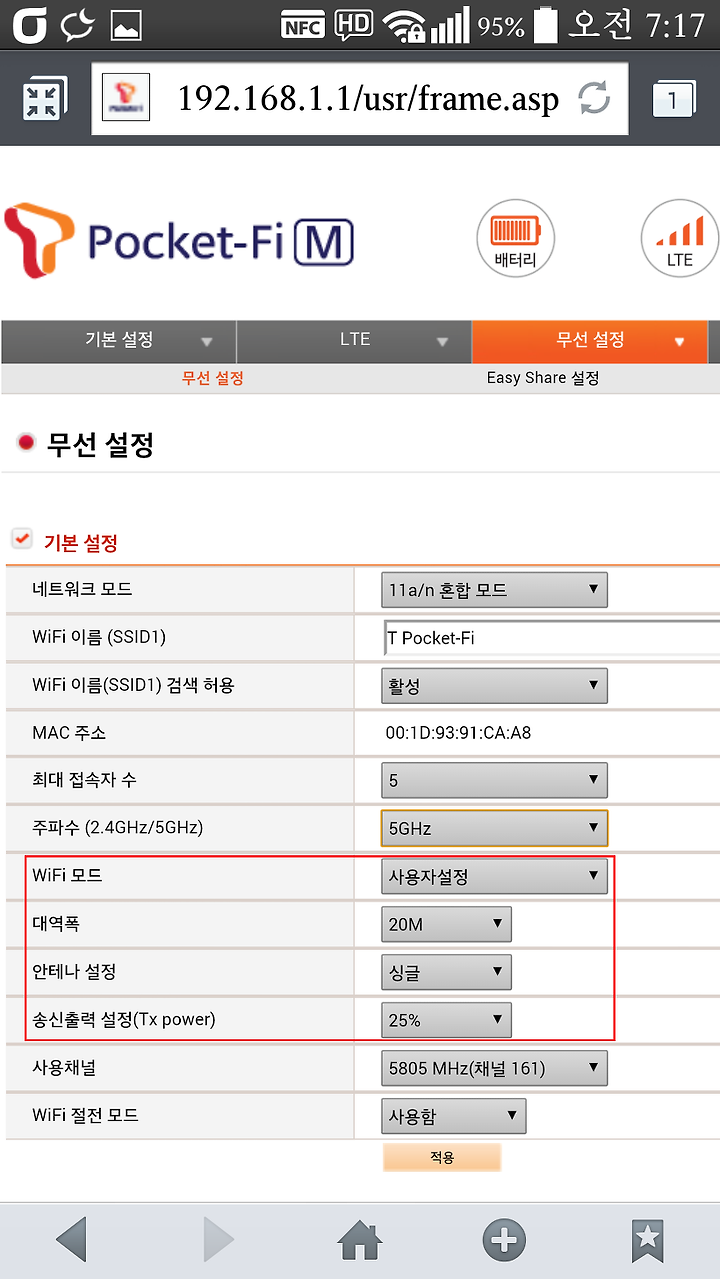The width and height of the screenshot is (720, 1279).
Task: Tap the clock showing 오전 7:17
Action: tap(637, 25)
